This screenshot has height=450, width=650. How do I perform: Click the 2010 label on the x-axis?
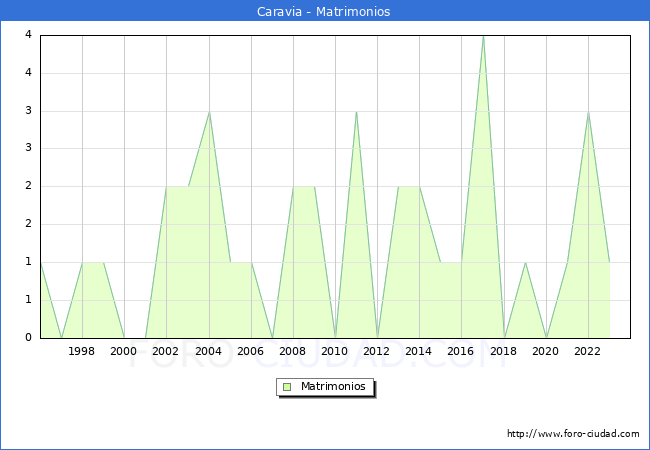[x=334, y=351]
